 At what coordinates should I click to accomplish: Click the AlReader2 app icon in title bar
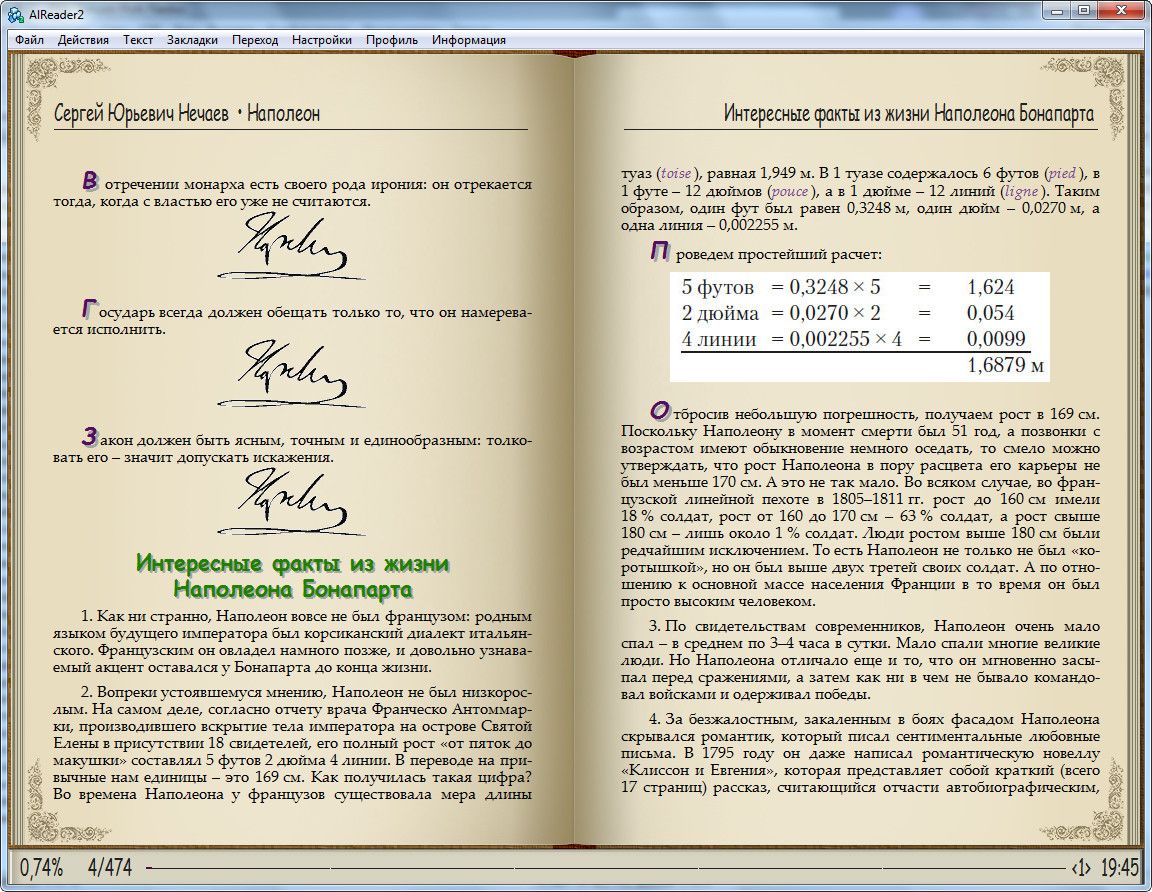point(15,13)
